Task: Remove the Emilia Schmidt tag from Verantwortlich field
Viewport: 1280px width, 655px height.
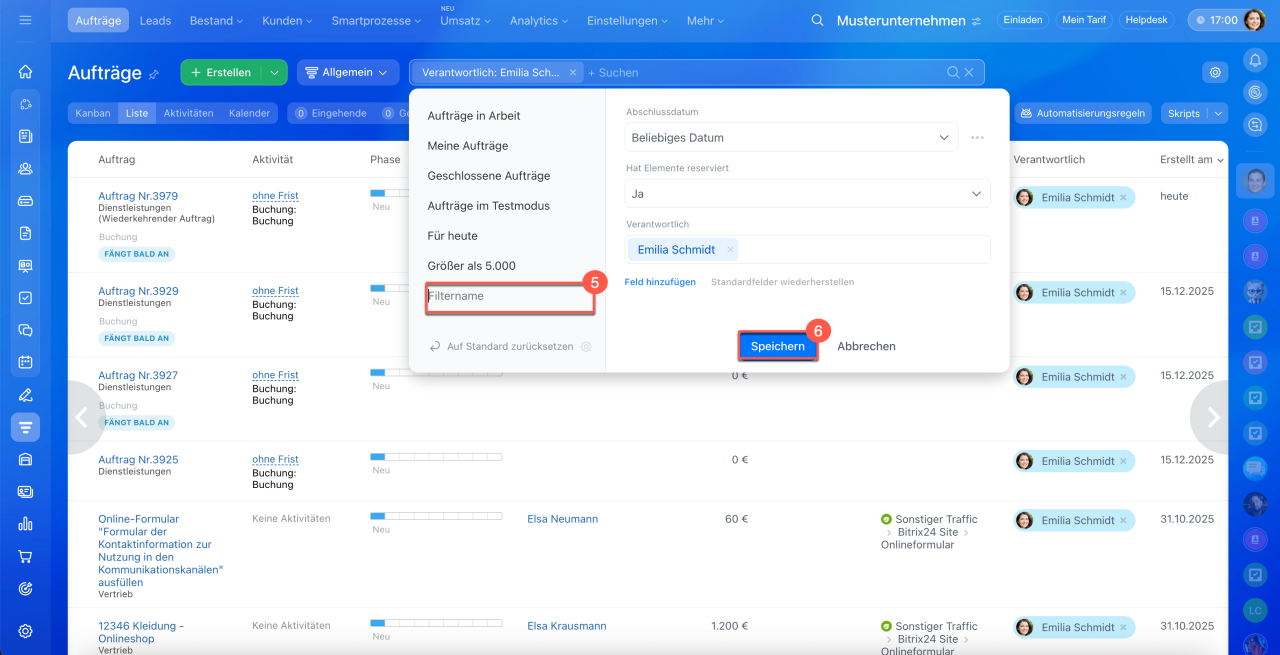Action: click(731, 250)
